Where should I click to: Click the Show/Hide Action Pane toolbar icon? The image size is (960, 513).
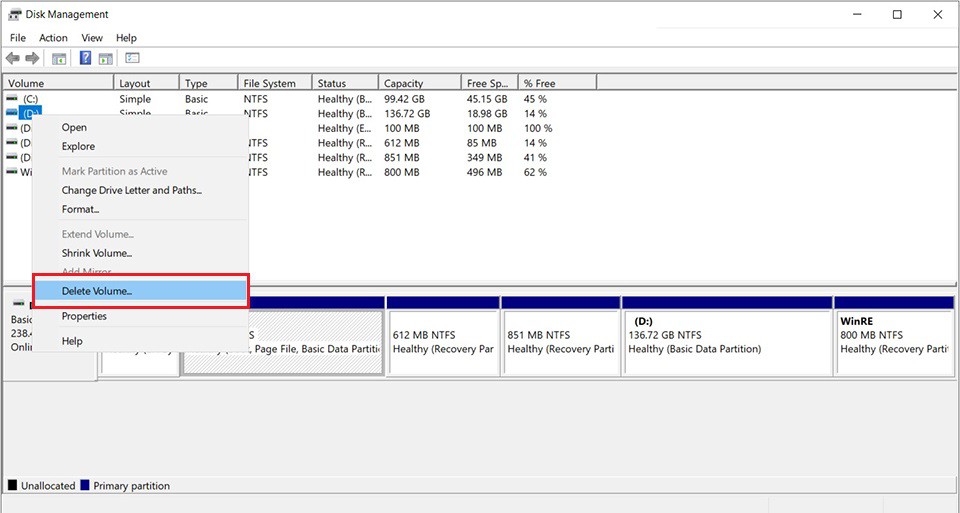pos(105,59)
